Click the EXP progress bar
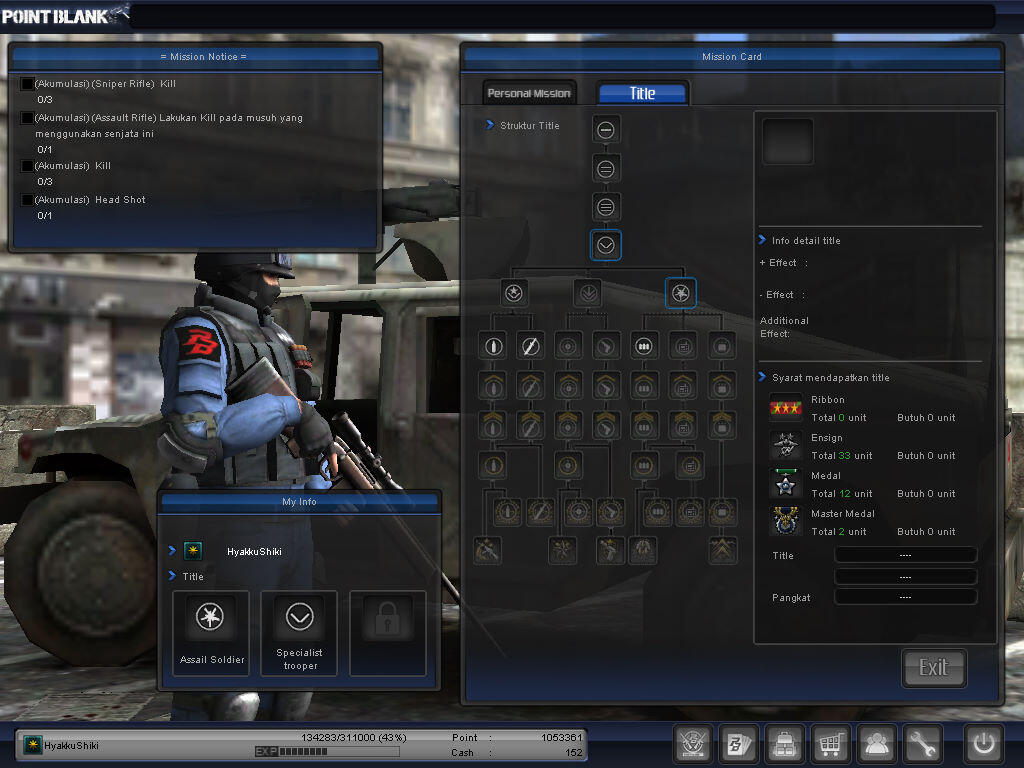Viewport: 1024px width, 768px height. (327, 752)
